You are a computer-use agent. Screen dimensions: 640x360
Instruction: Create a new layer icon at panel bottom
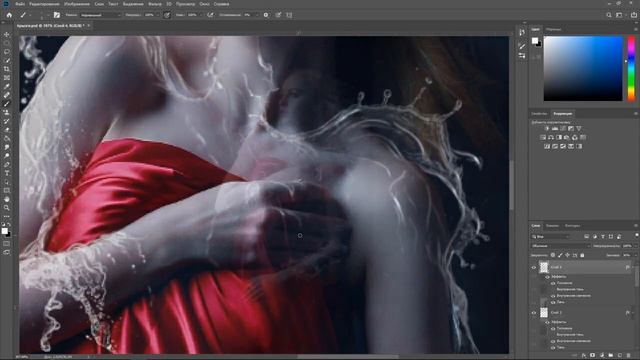pos(620,356)
